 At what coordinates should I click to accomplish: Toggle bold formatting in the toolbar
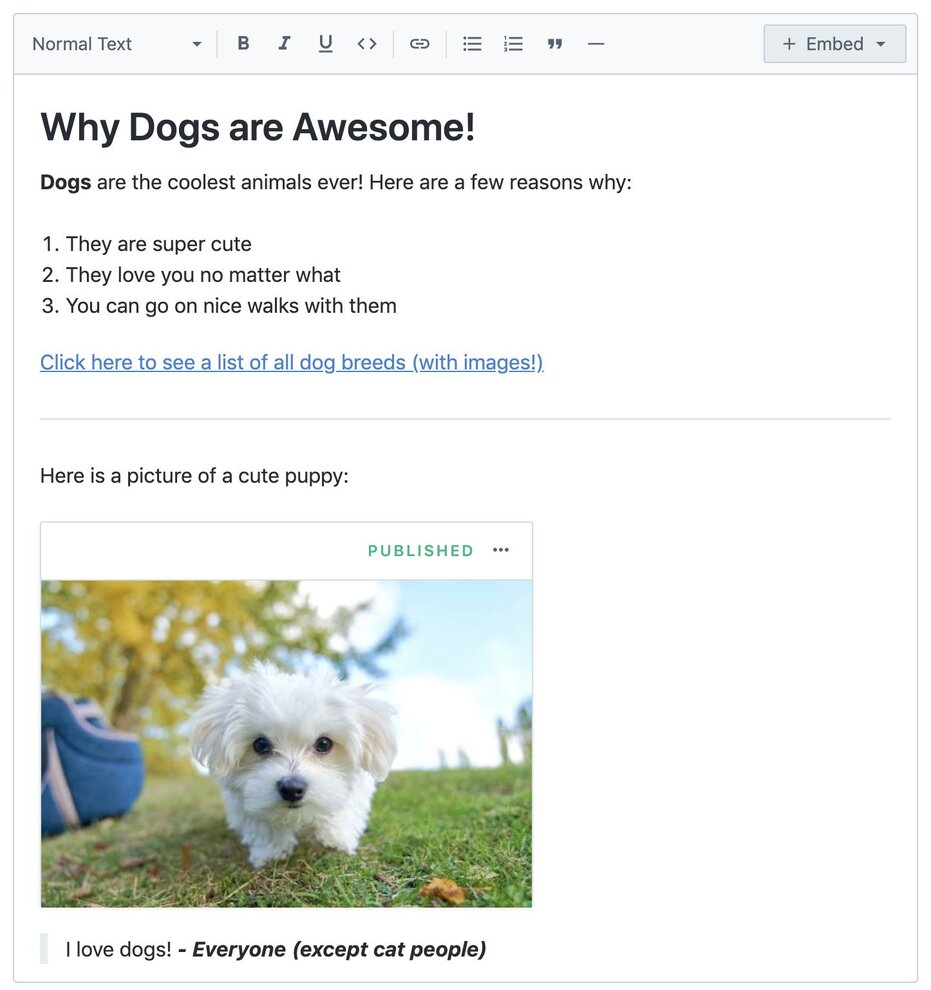pos(243,44)
